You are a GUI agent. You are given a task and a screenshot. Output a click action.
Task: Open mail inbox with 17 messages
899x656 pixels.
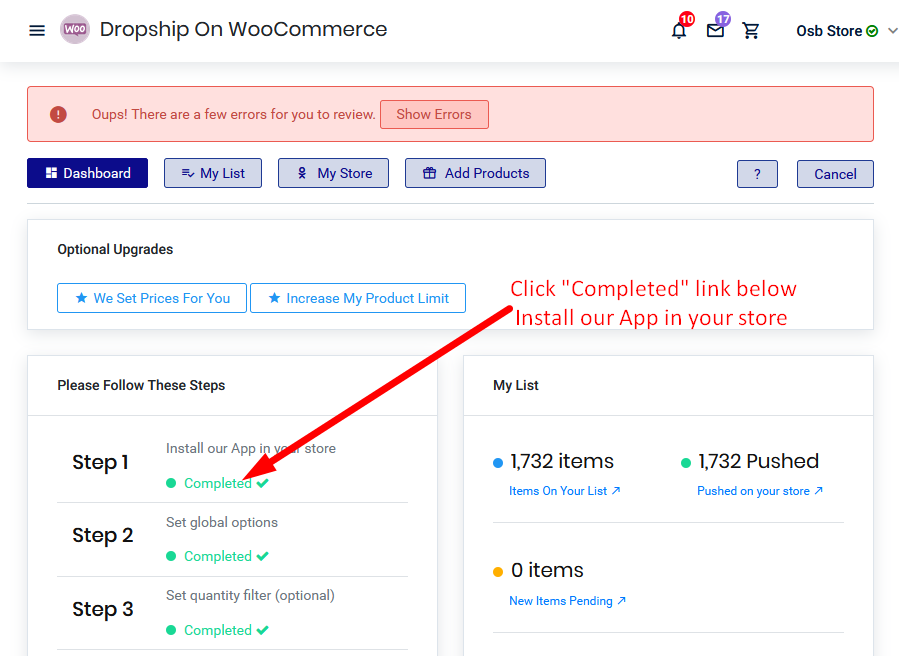coord(716,30)
